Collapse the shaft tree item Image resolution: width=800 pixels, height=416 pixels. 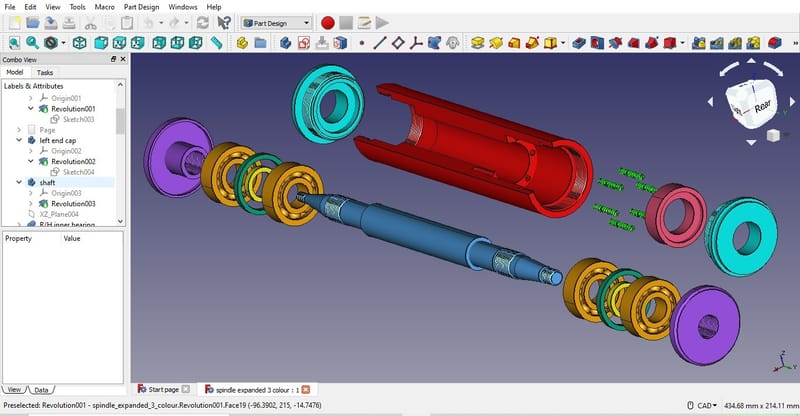[20, 182]
